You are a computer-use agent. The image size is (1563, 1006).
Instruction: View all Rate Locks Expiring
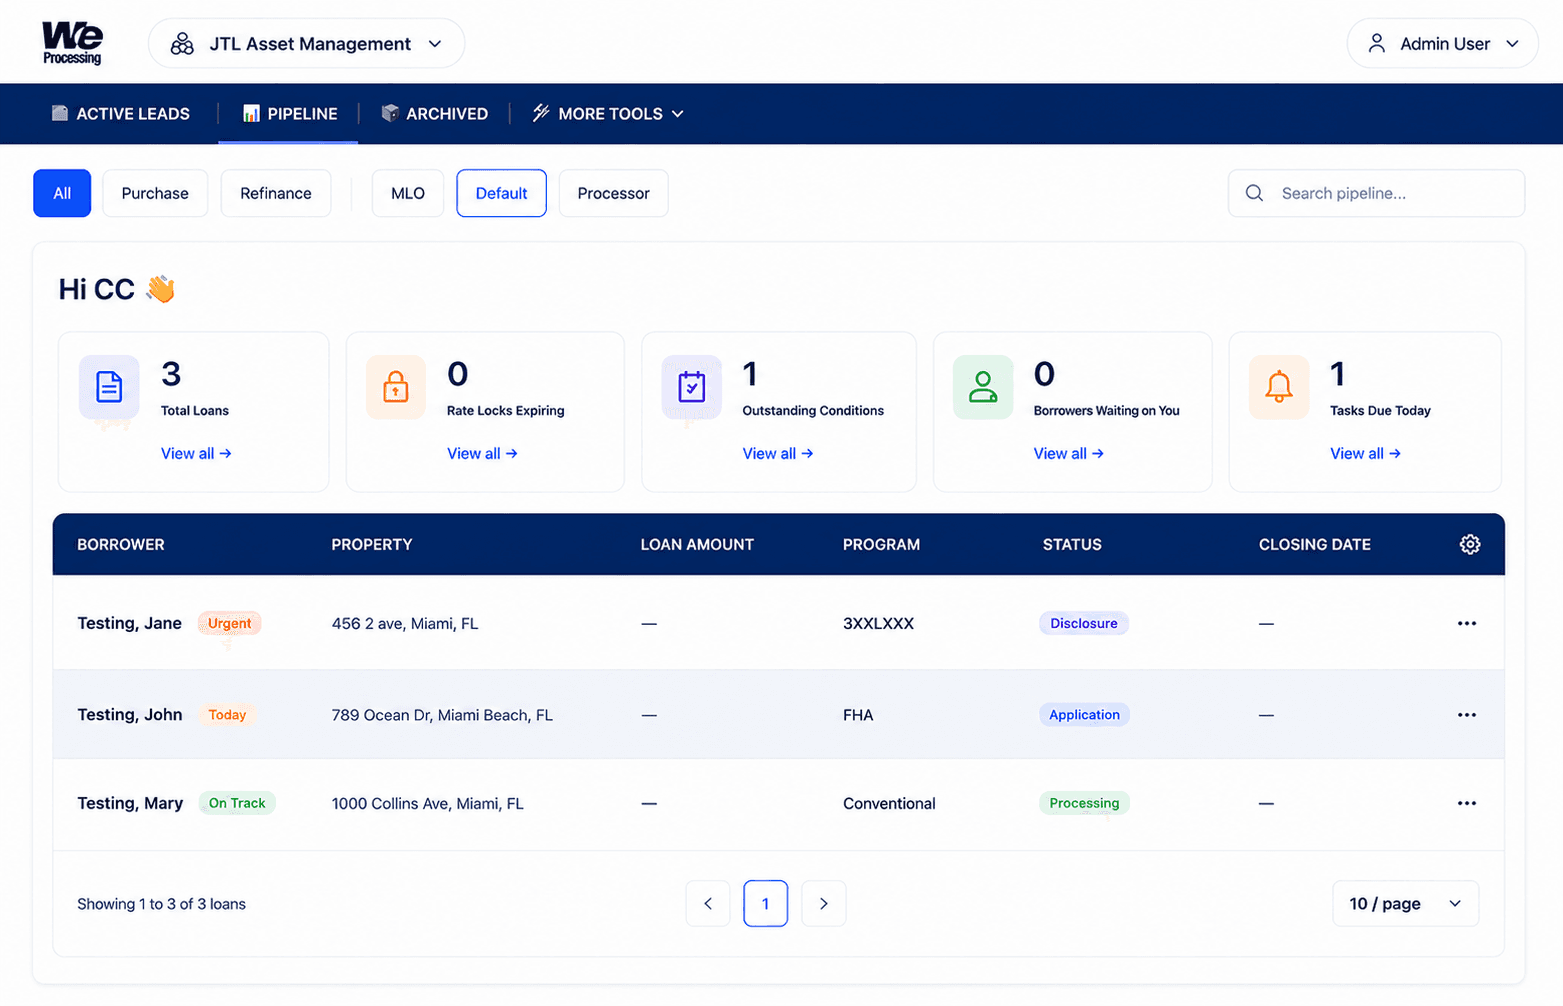click(482, 454)
